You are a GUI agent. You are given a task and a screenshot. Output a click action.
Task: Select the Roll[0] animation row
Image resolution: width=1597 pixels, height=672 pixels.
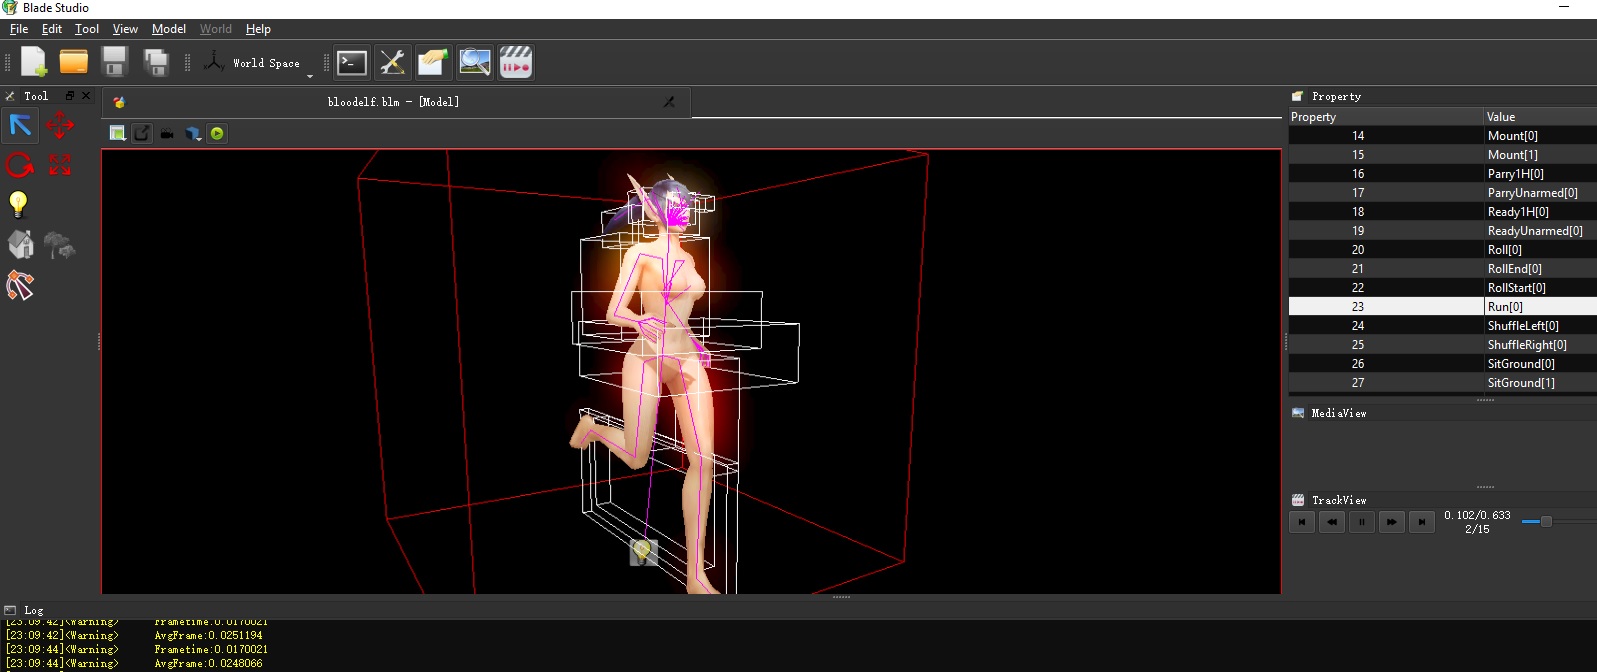tap(1442, 250)
